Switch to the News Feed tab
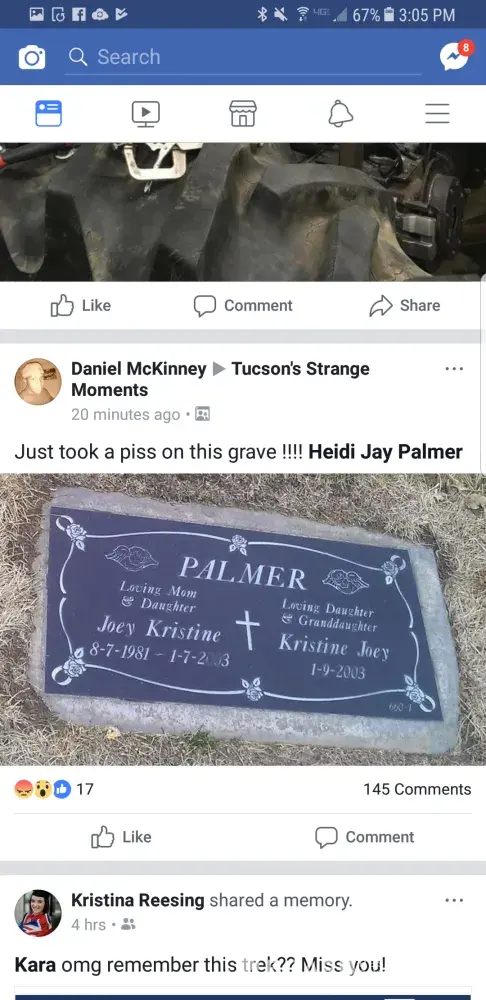The width and height of the screenshot is (486, 1000). click(x=48, y=114)
